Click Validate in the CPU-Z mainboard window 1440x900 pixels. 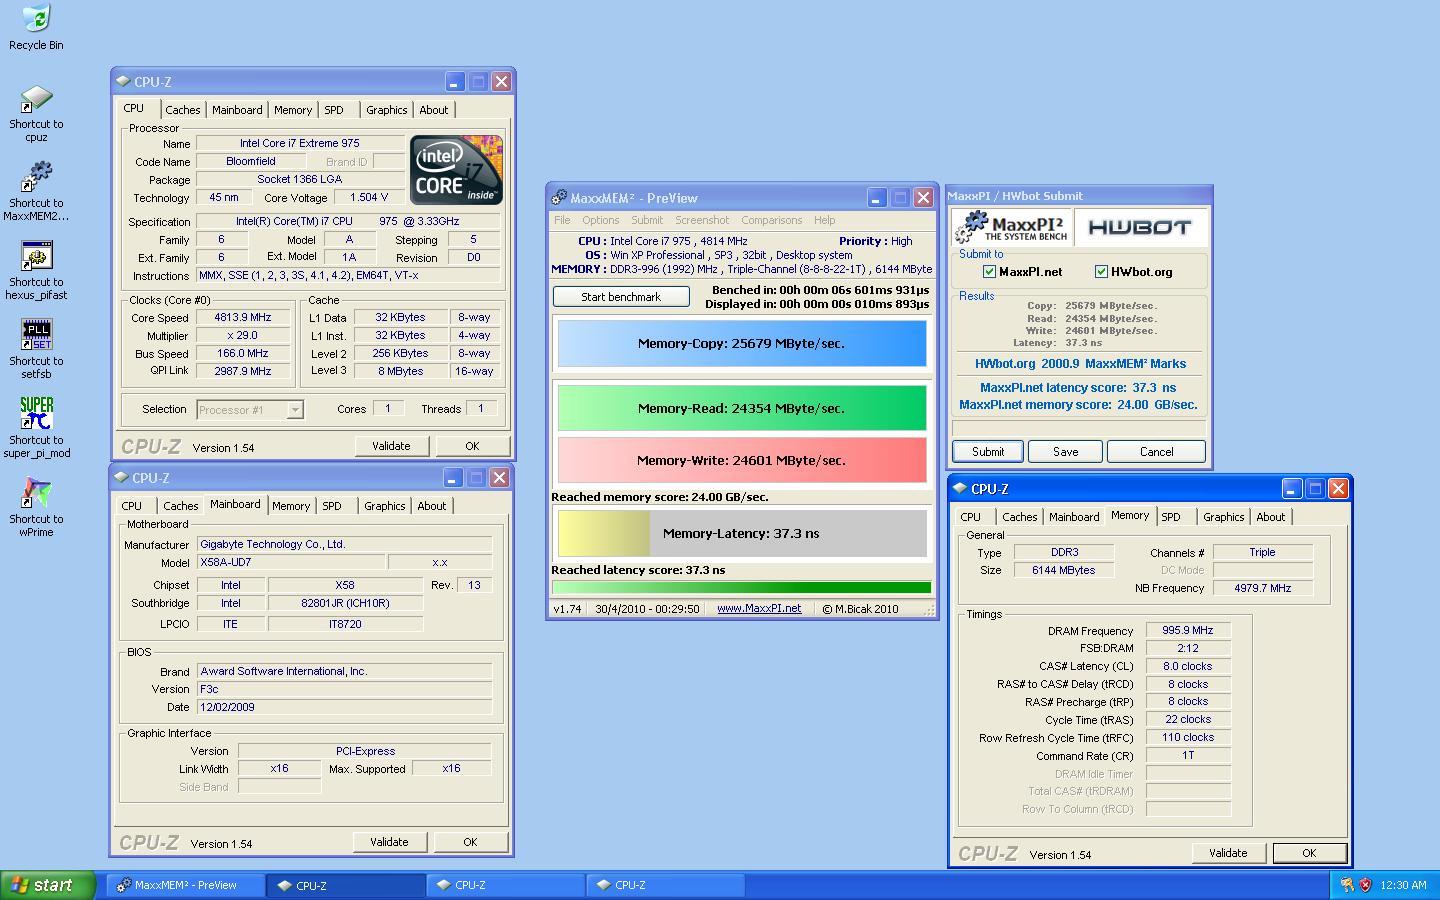pyautogui.click(x=389, y=842)
